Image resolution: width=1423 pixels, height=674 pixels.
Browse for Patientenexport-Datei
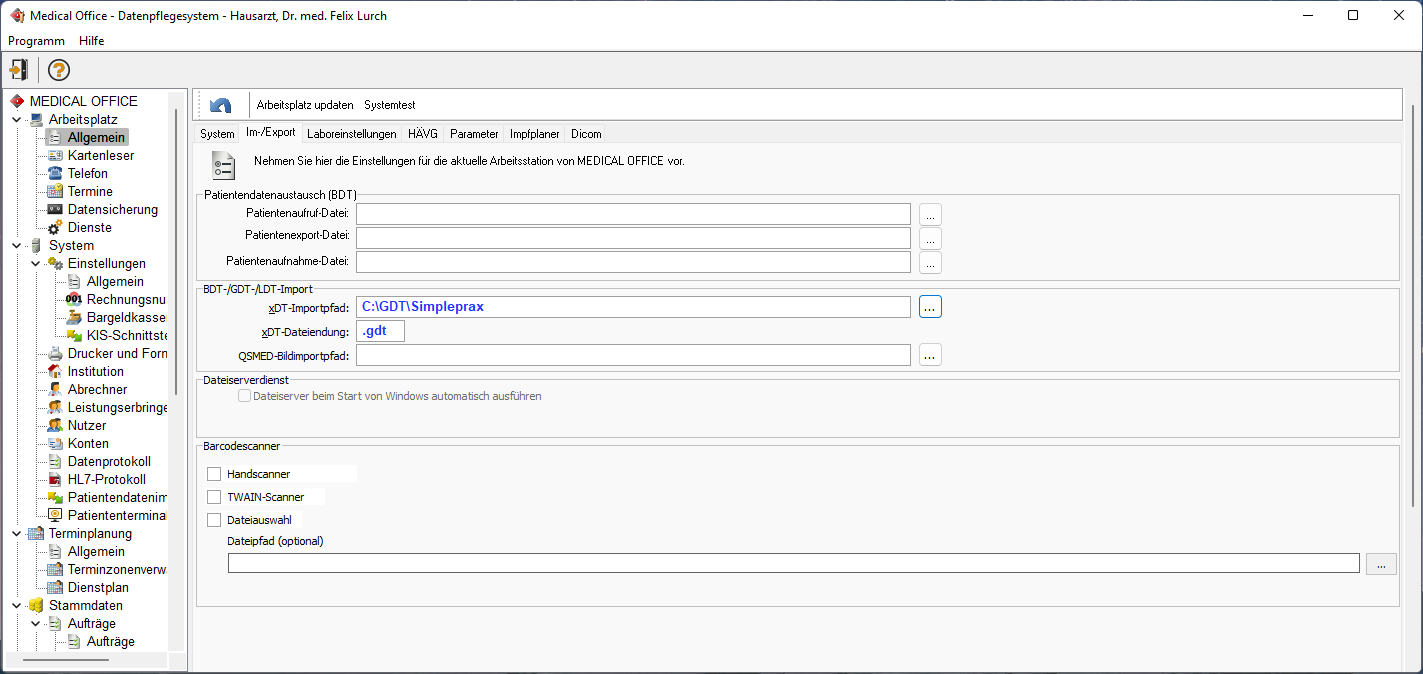point(930,238)
